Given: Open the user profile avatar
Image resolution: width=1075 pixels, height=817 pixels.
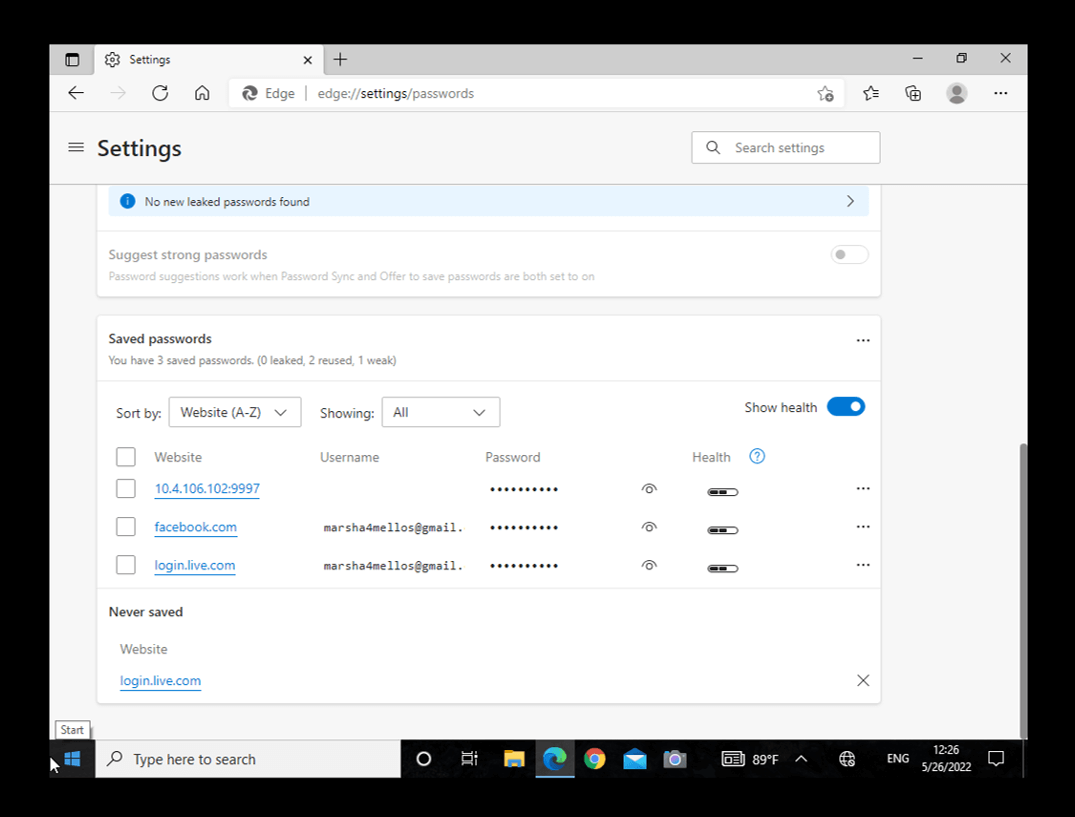Looking at the screenshot, I should tap(956, 93).
